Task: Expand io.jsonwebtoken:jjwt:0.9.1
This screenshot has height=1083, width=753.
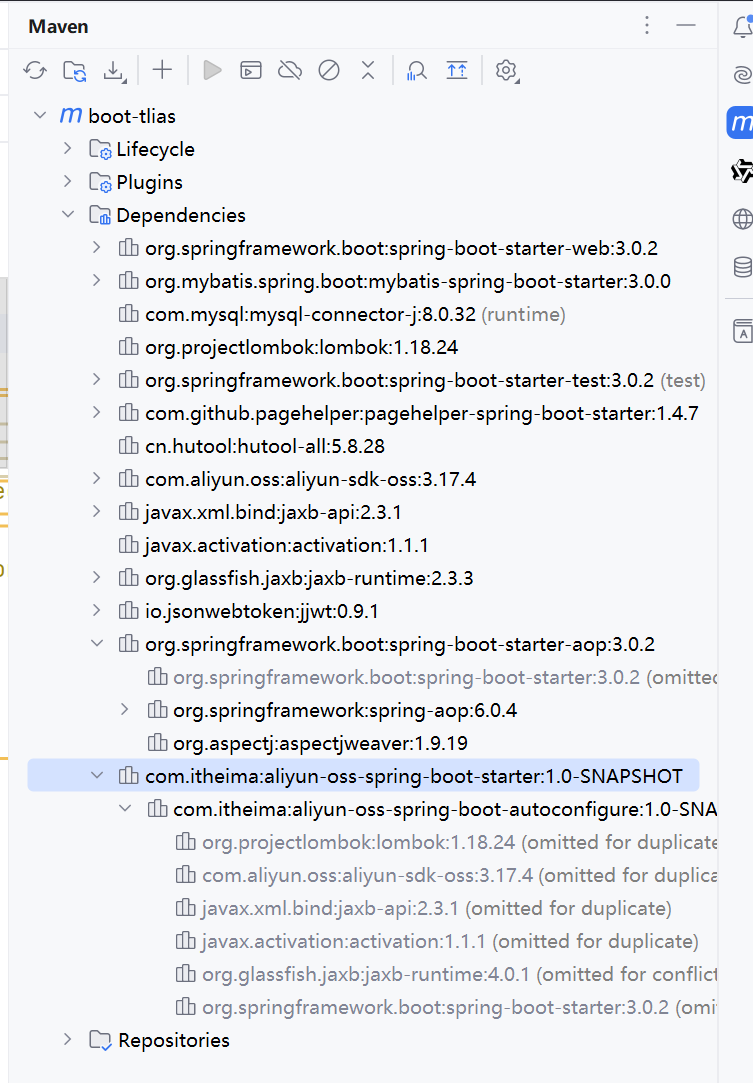Action: click(x=97, y=611)
